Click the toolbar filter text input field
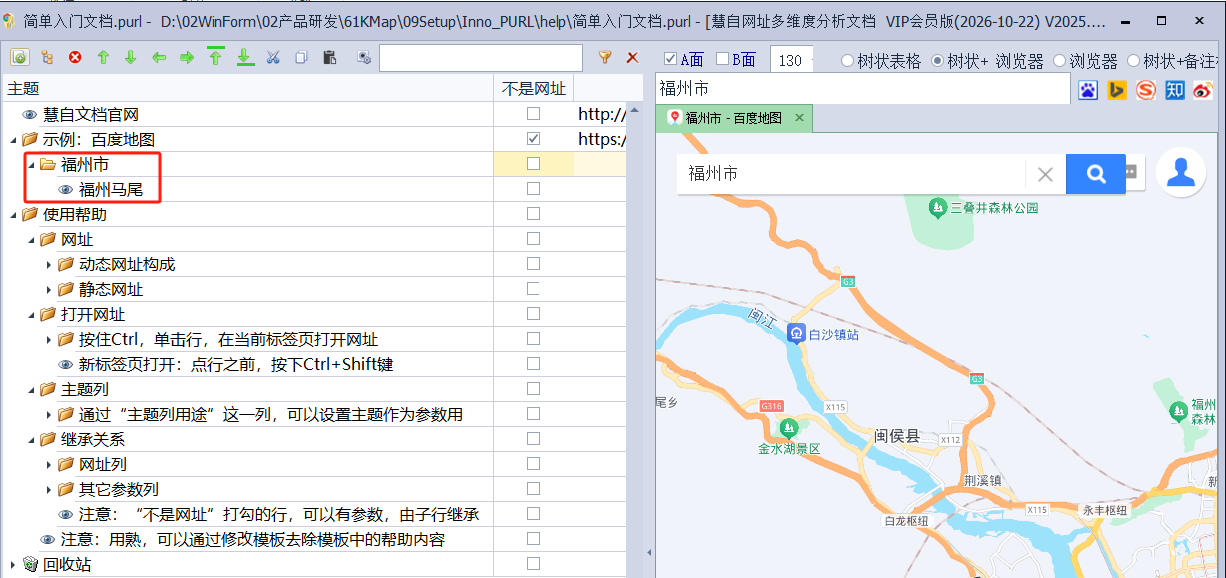The height and width of the screenshot is (578, 1226). pos(480,58)
